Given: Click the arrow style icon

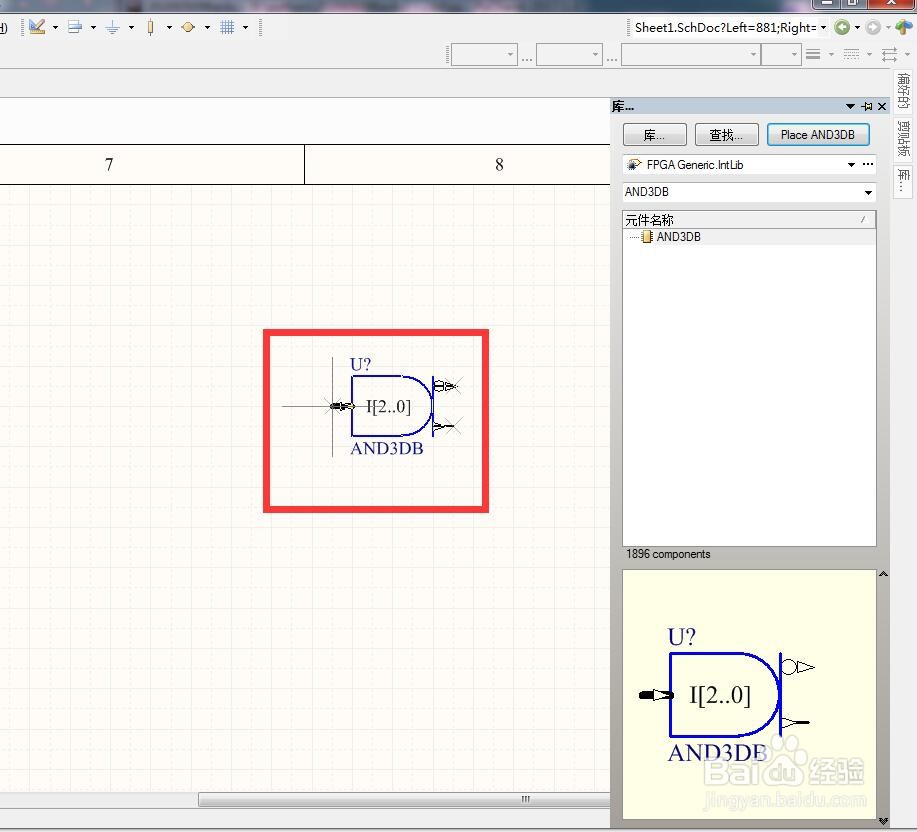Looking at the screenshot, I should click(x=890, y=54).
